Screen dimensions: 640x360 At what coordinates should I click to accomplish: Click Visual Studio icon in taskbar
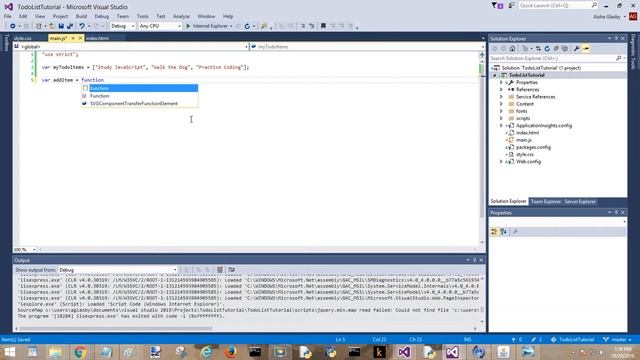click(404, 352)
